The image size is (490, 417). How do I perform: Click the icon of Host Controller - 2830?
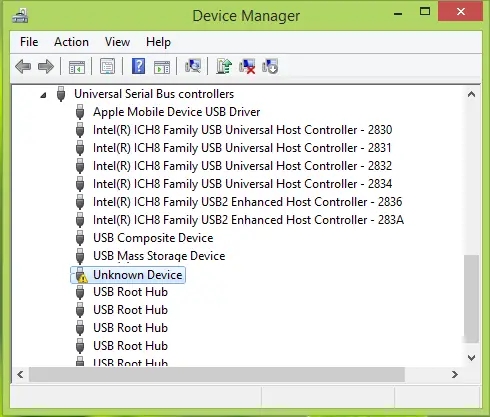80,130
